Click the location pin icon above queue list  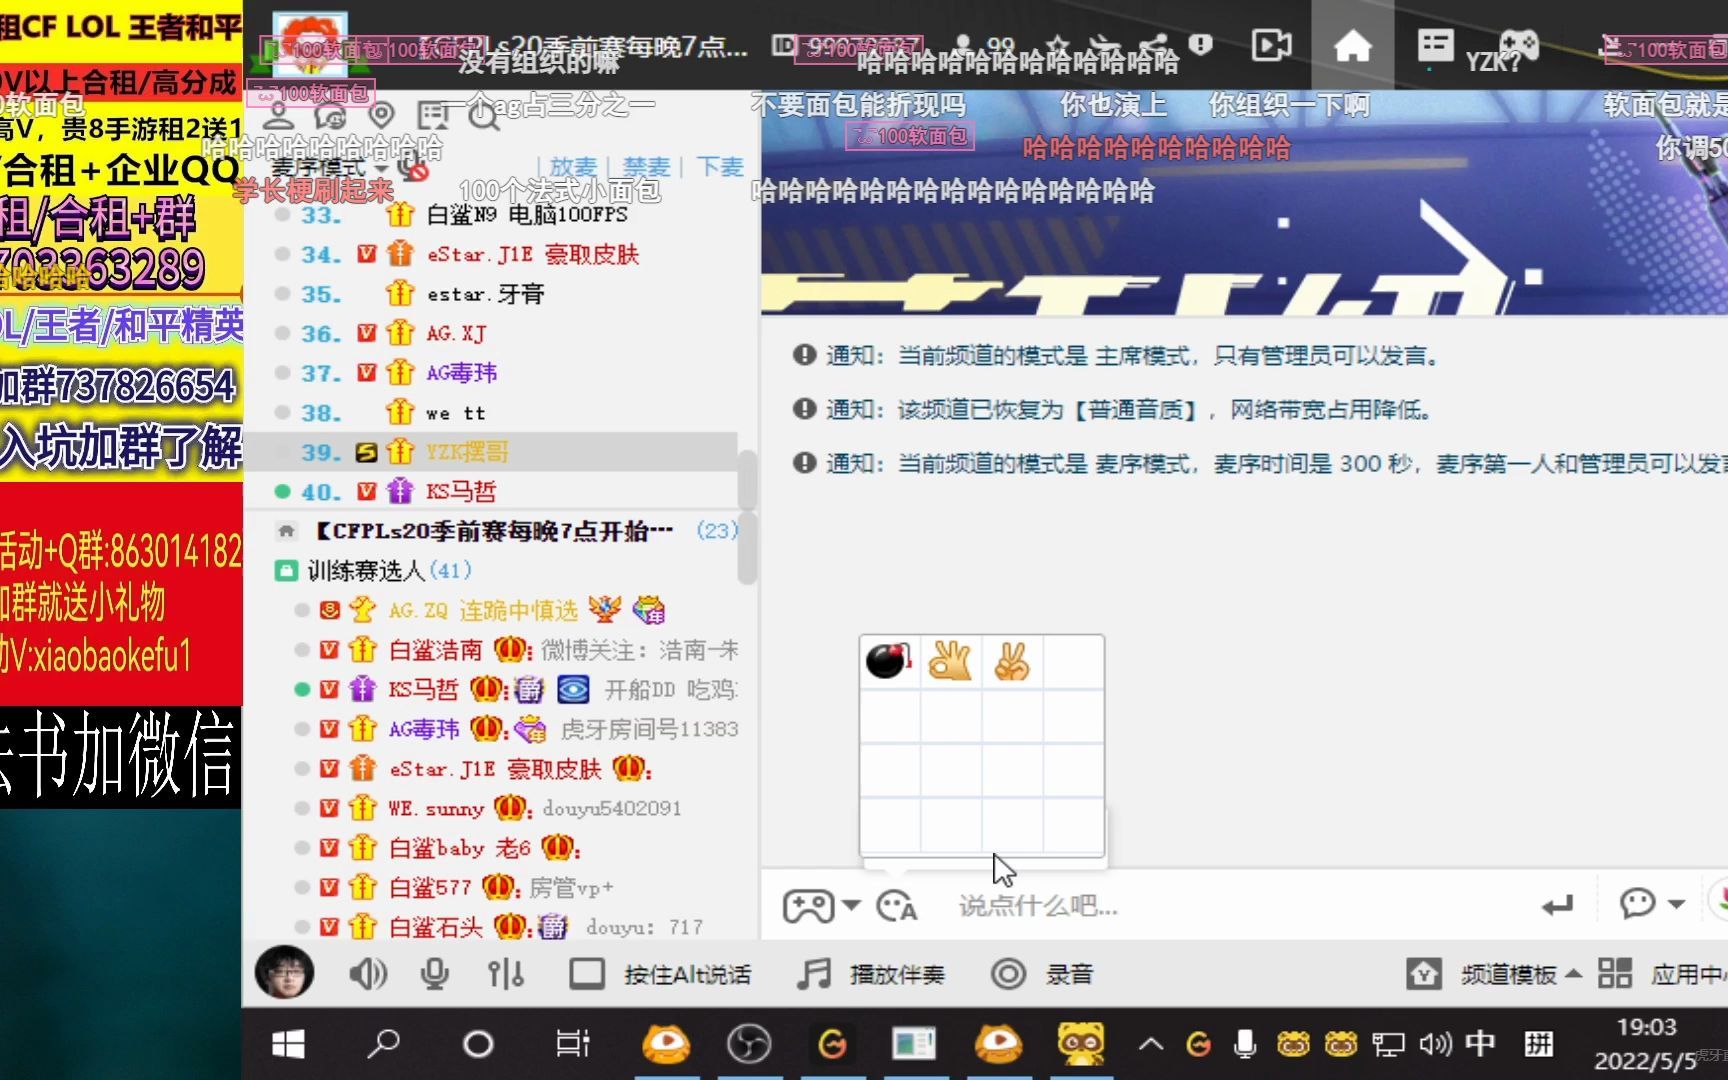pos(381,116)
